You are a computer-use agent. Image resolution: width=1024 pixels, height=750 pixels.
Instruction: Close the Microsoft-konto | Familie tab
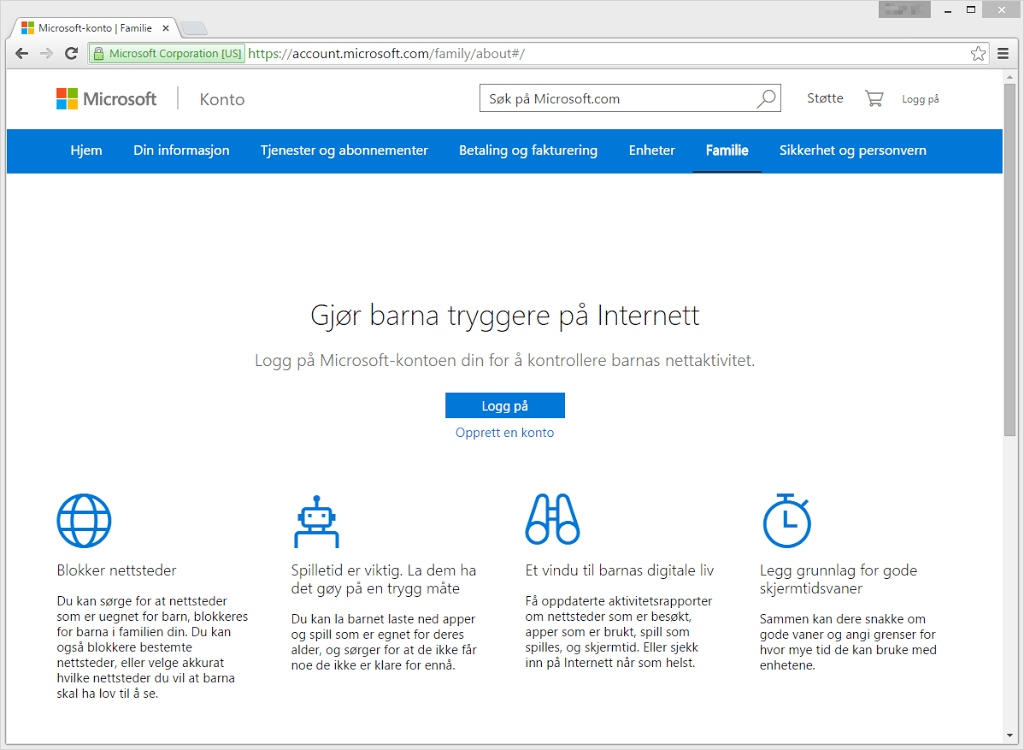click(166, 28)
